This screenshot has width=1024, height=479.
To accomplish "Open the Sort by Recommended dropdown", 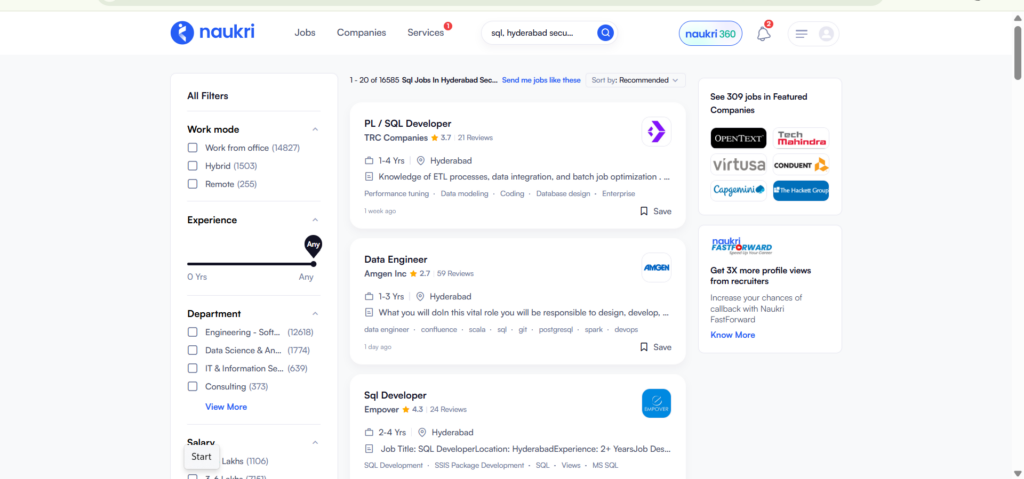I will pyautogui.click(x=634, y=80).
